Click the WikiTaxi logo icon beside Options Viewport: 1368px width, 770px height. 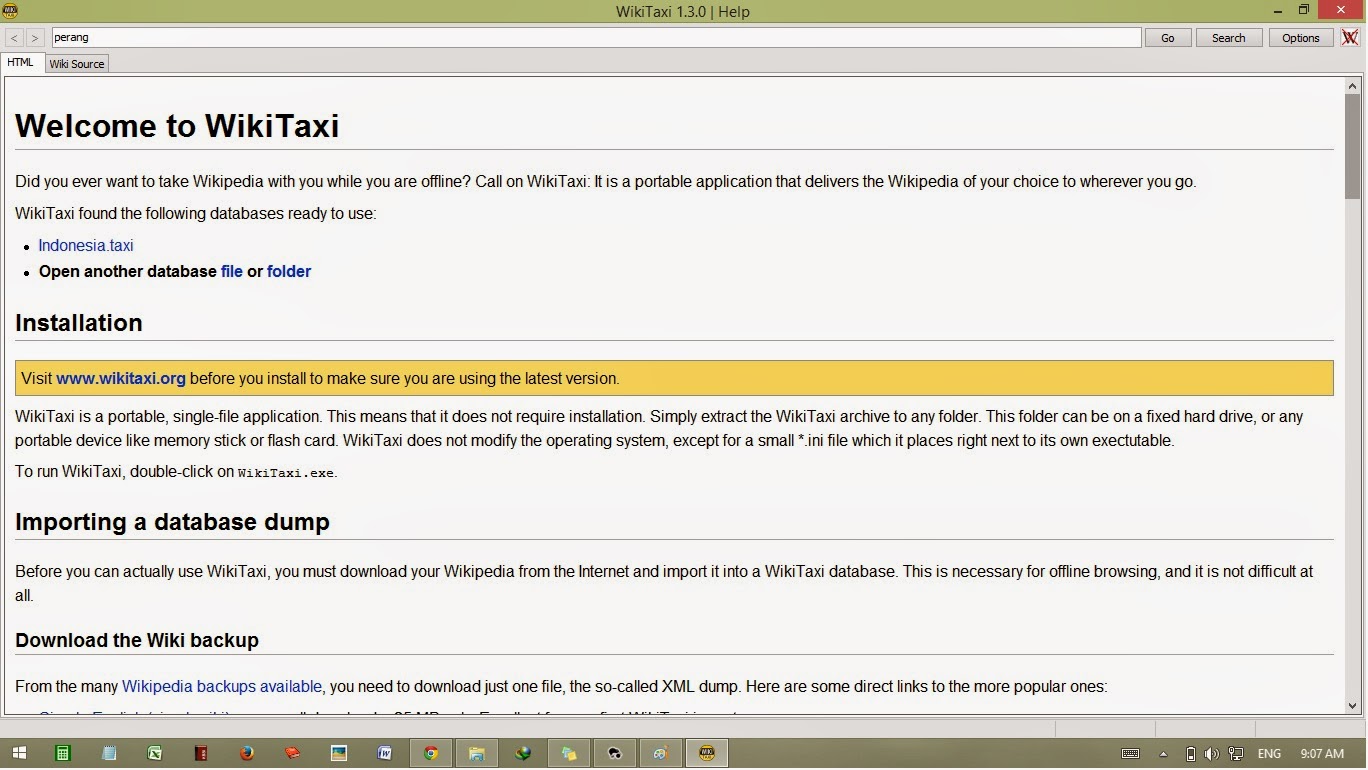(1350, 37)
